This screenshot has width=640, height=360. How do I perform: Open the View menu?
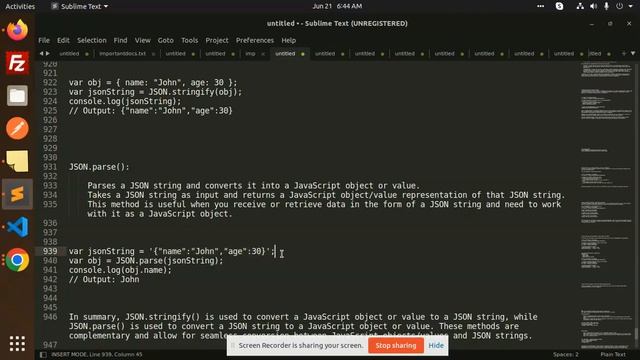pyautogui.click(x=143, y=40)
